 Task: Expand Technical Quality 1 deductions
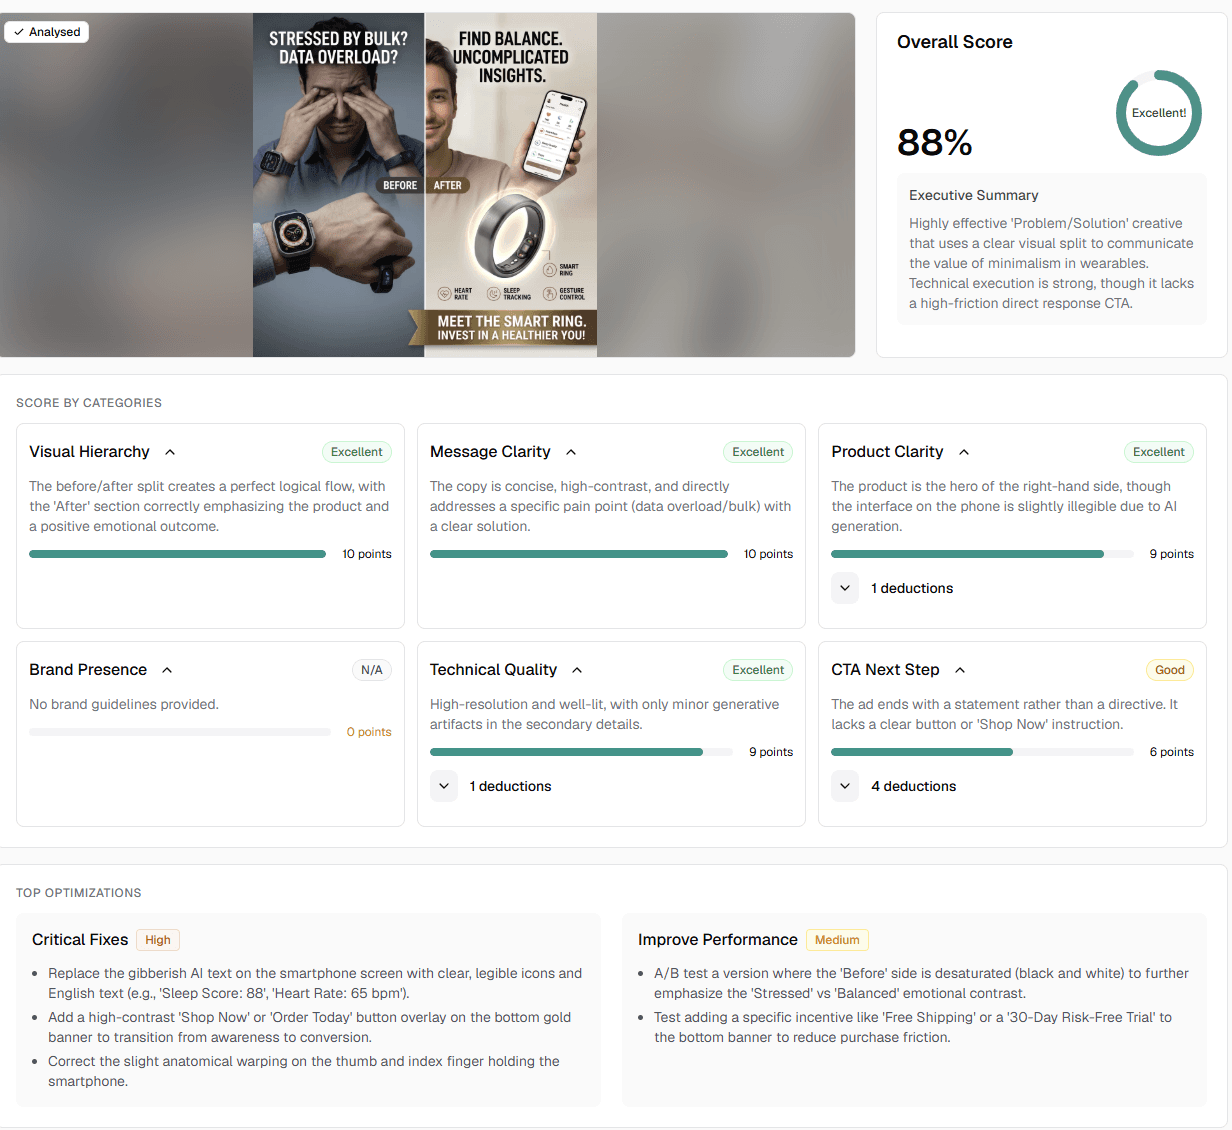tap(444, 786)
